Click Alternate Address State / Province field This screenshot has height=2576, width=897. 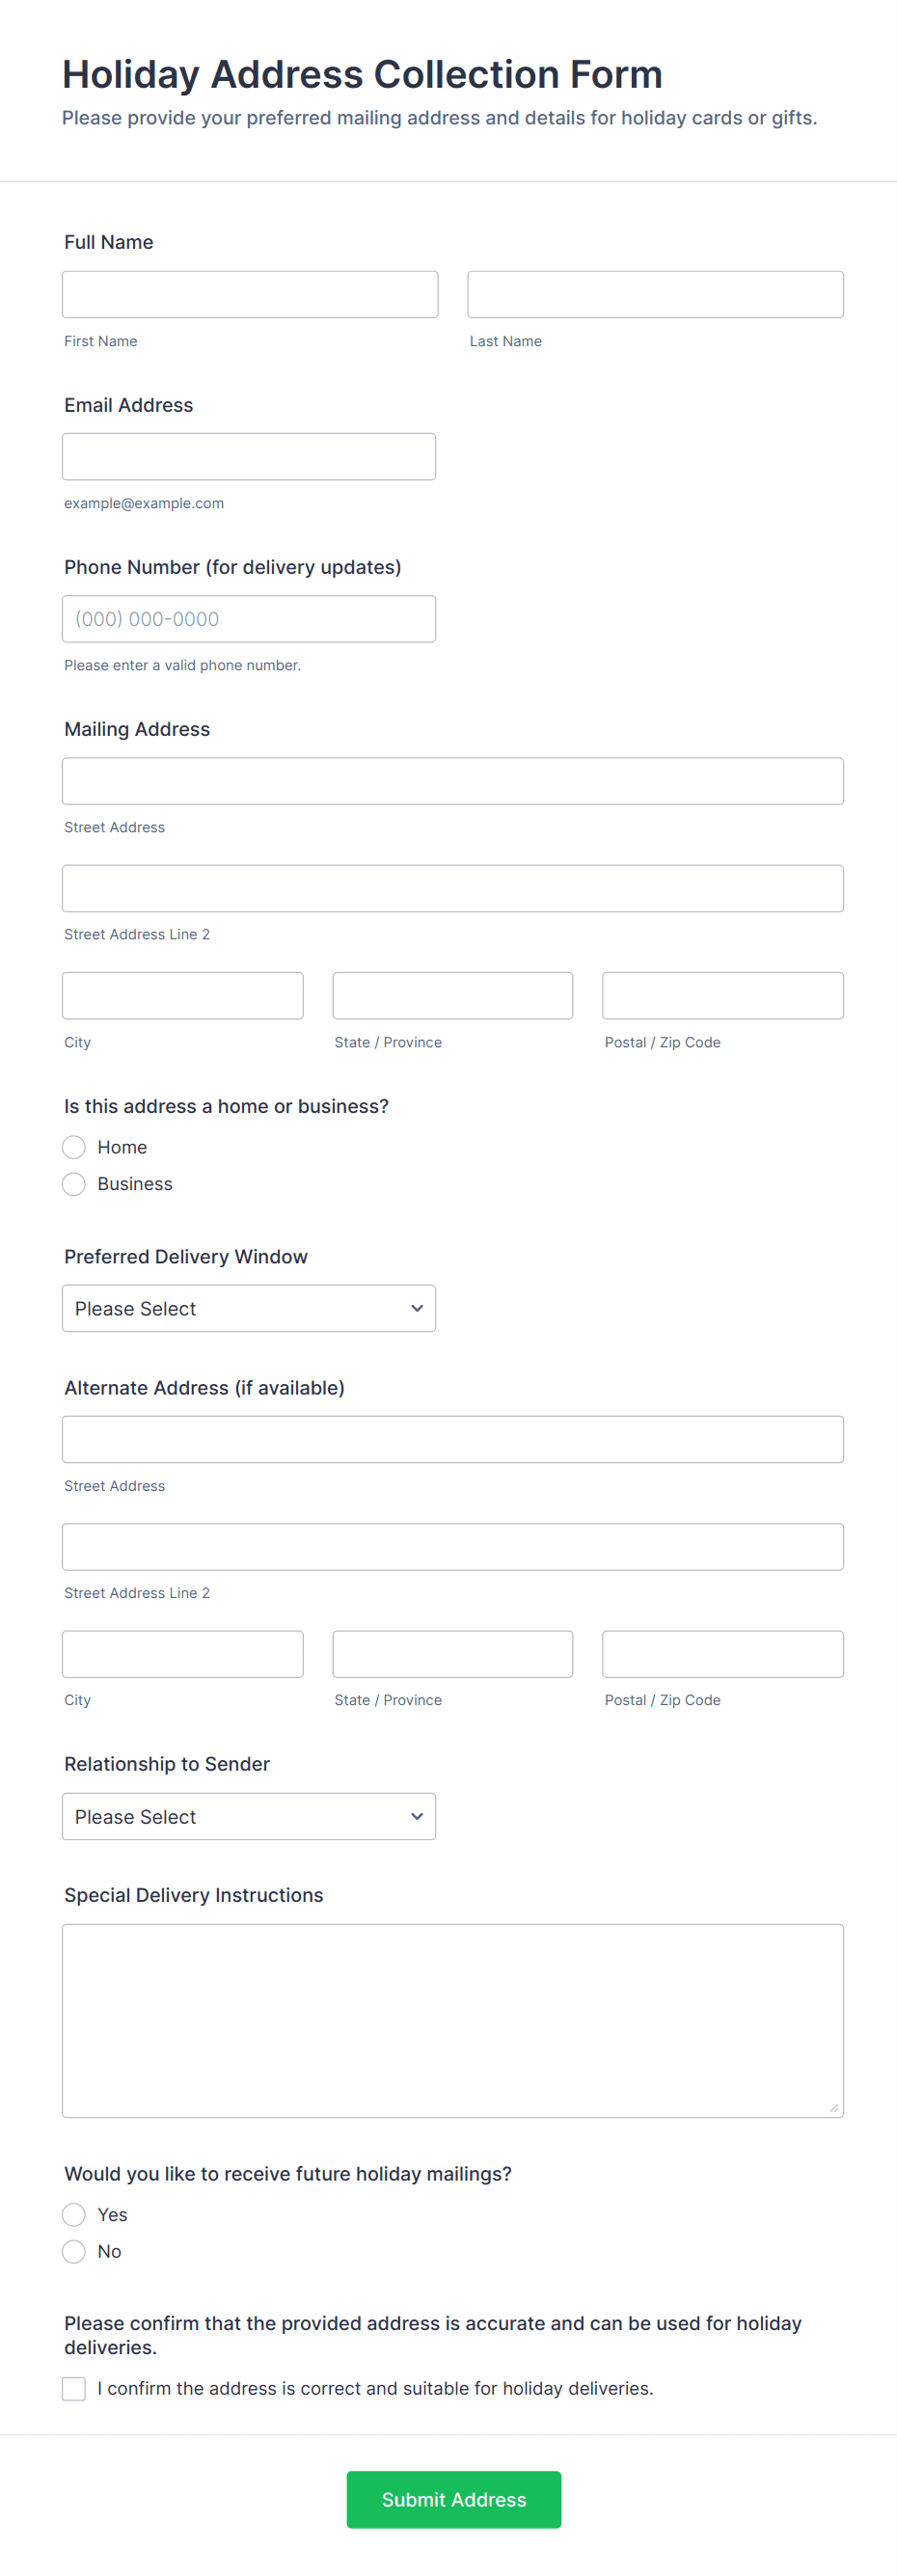pos(452,1654)
